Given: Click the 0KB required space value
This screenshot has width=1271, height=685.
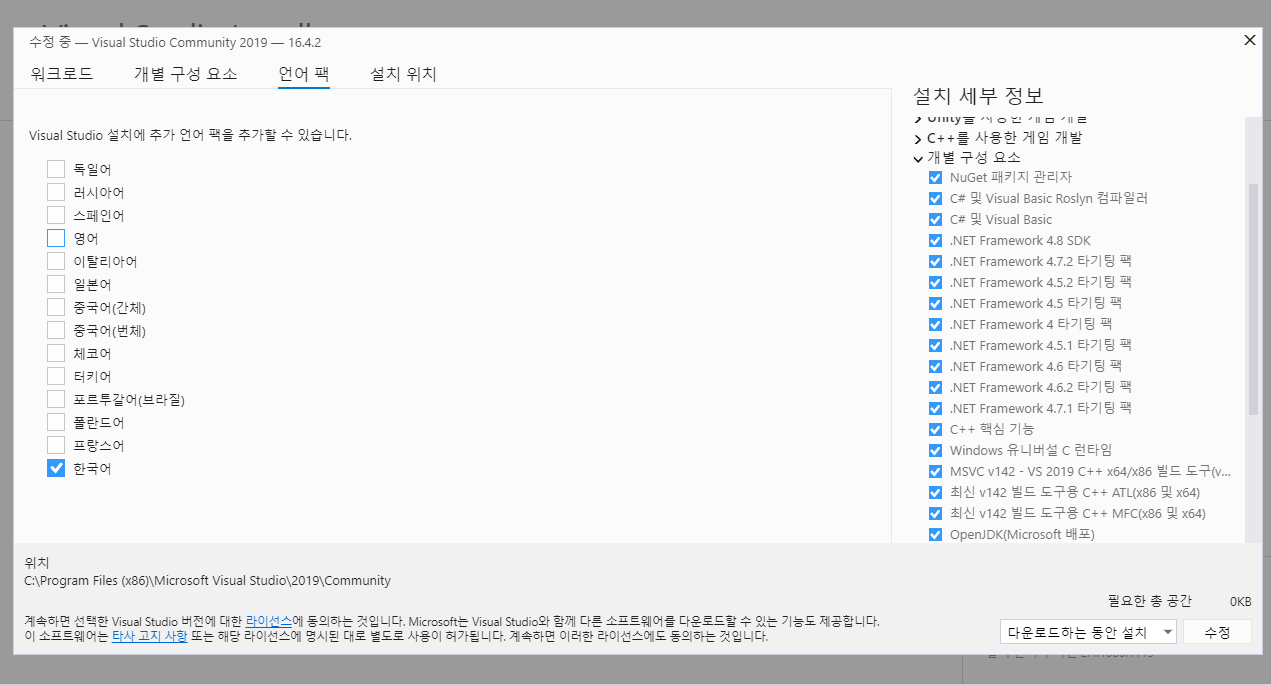Looking at the screenshot, I should coord(1240,601).
